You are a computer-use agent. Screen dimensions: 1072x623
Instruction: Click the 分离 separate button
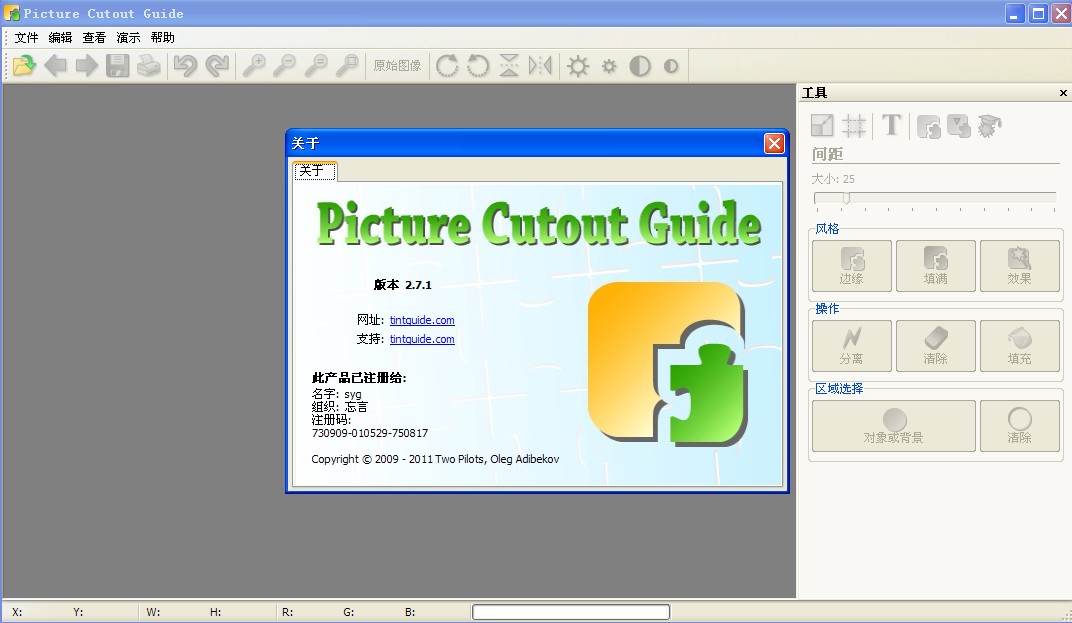pyautogui.click(x=851, y=346)
